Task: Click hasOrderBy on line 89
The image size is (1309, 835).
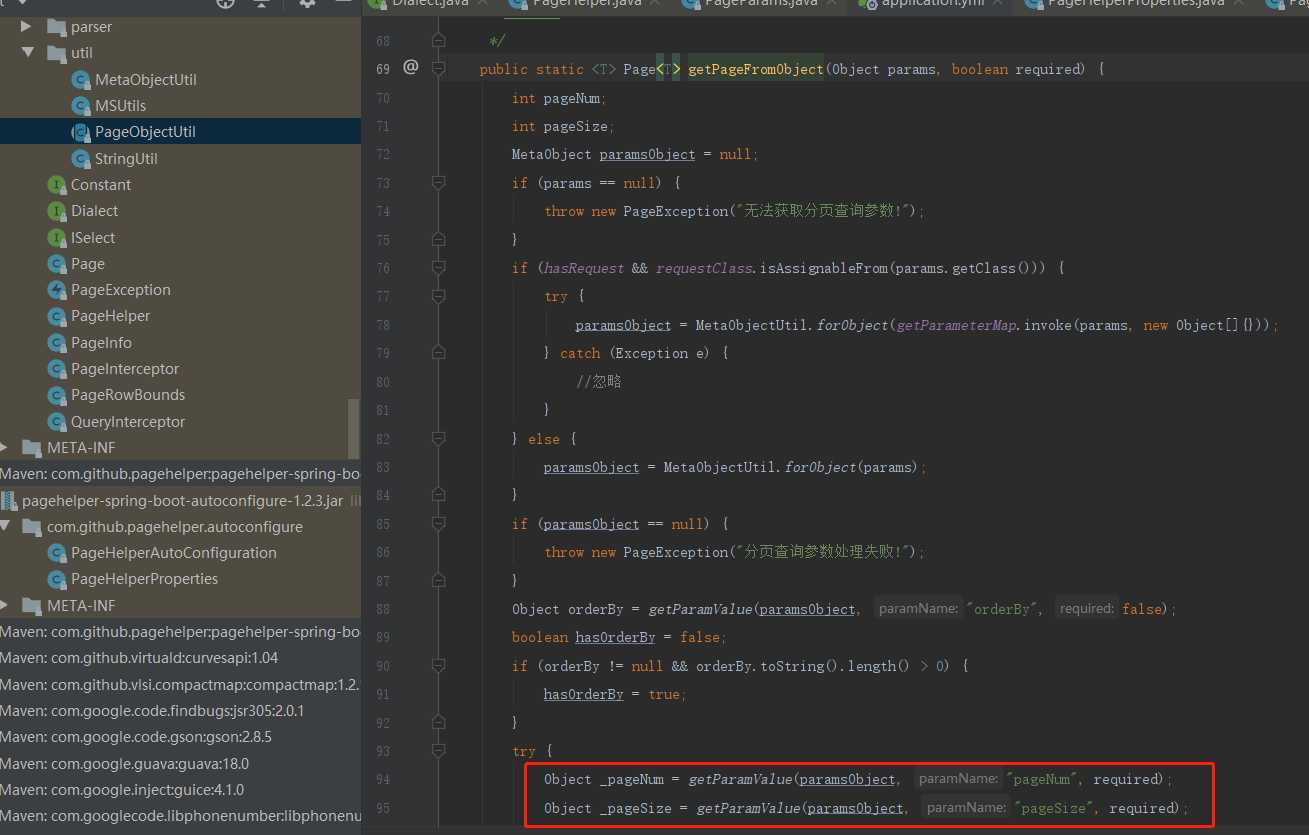Action: pyautogui.click(x=615, y=637)
